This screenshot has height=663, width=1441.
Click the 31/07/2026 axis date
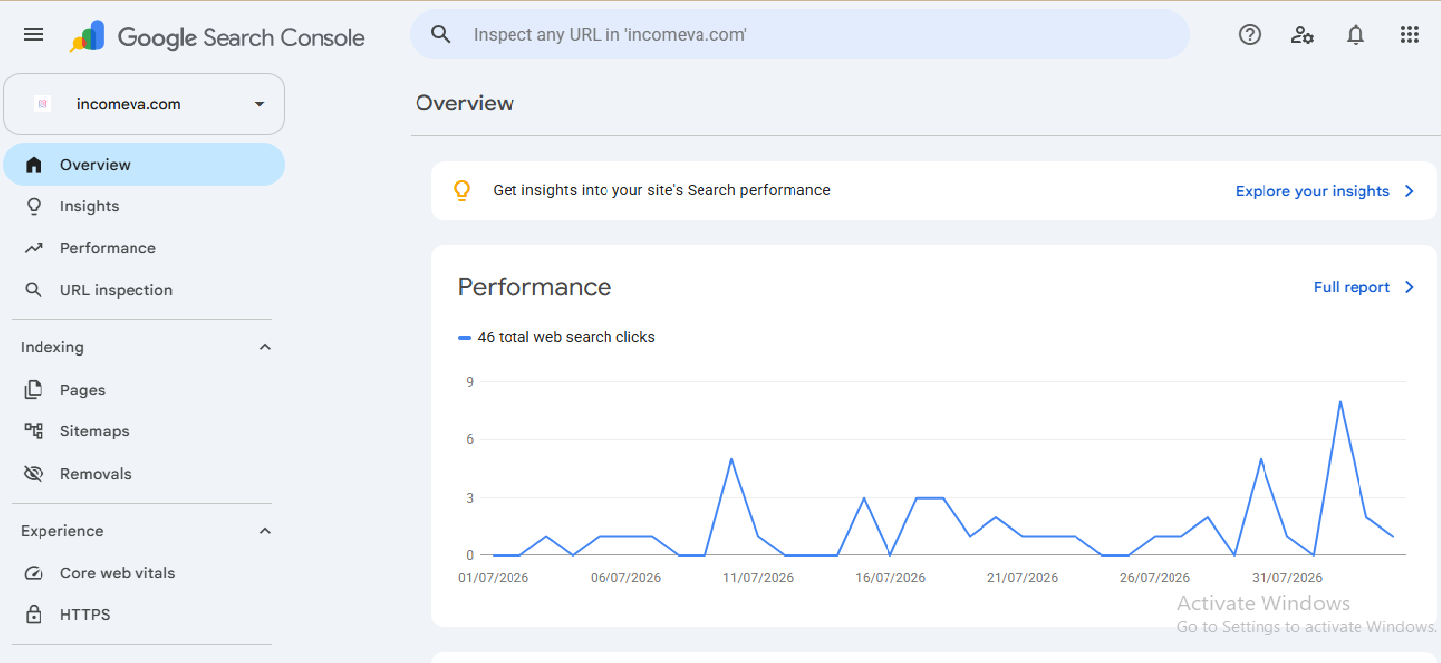click(x=1287, y=578)
